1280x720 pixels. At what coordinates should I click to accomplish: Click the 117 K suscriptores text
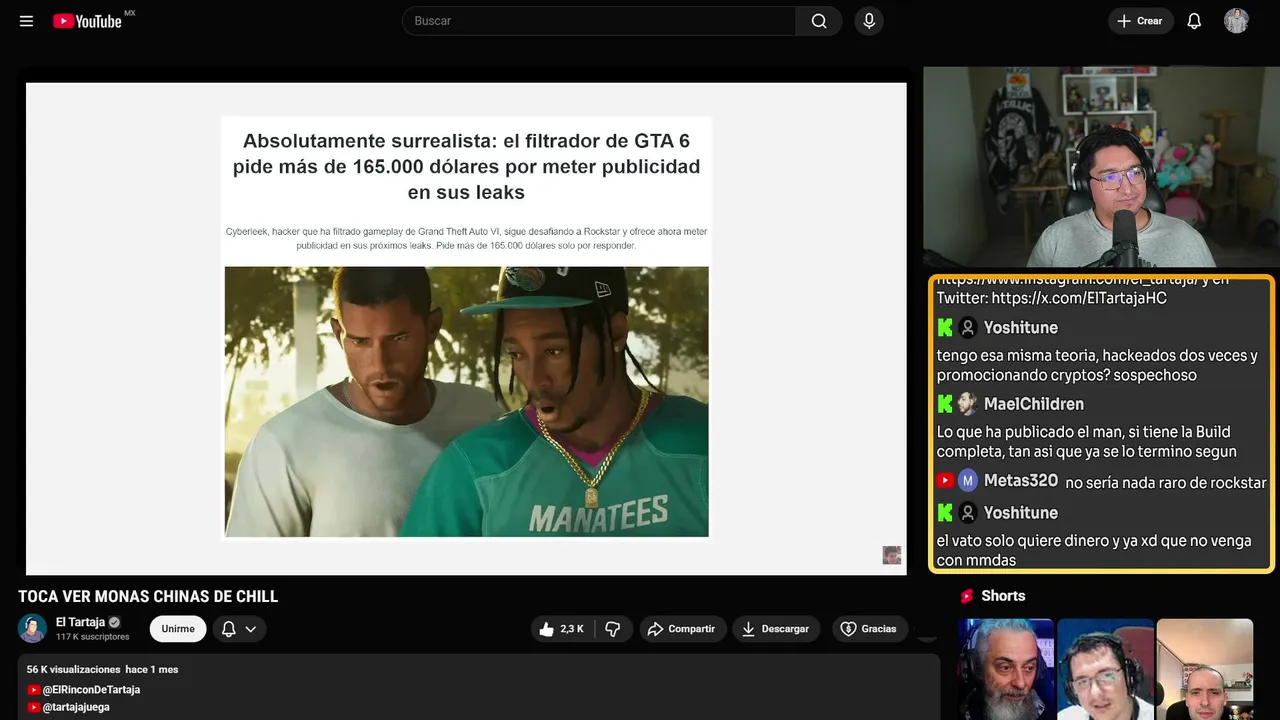coord(93,637)
